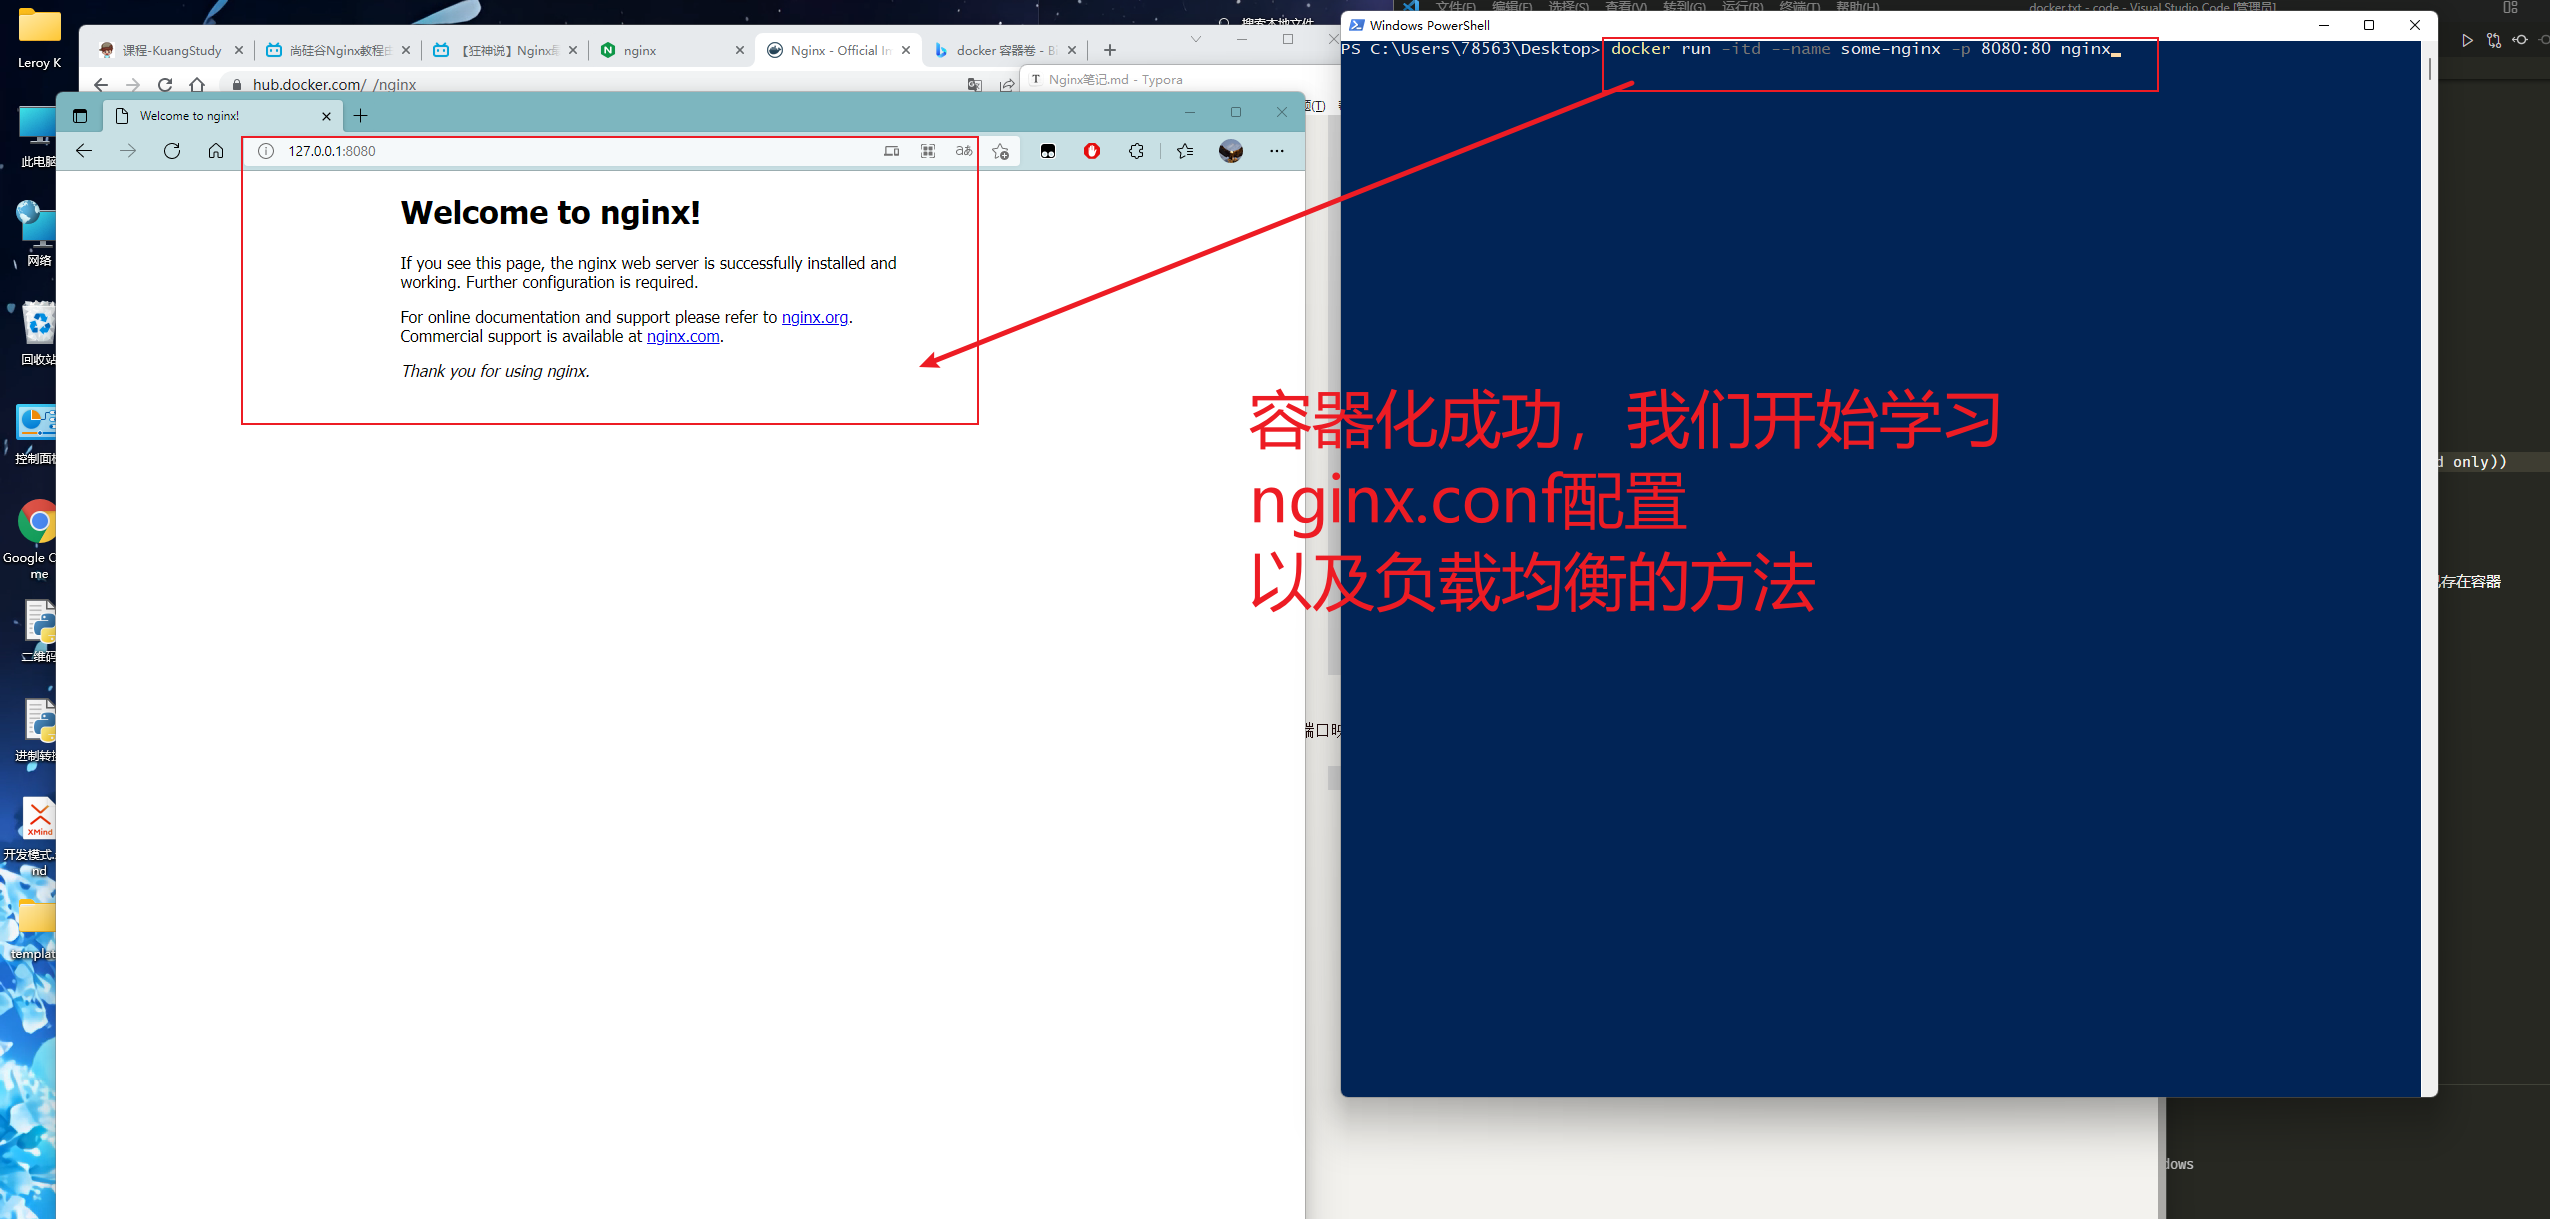The width and height of the screenshot is (2550, 1219).
Task: Open Edge settings and more menu
Action: (x=1277, y=151)
